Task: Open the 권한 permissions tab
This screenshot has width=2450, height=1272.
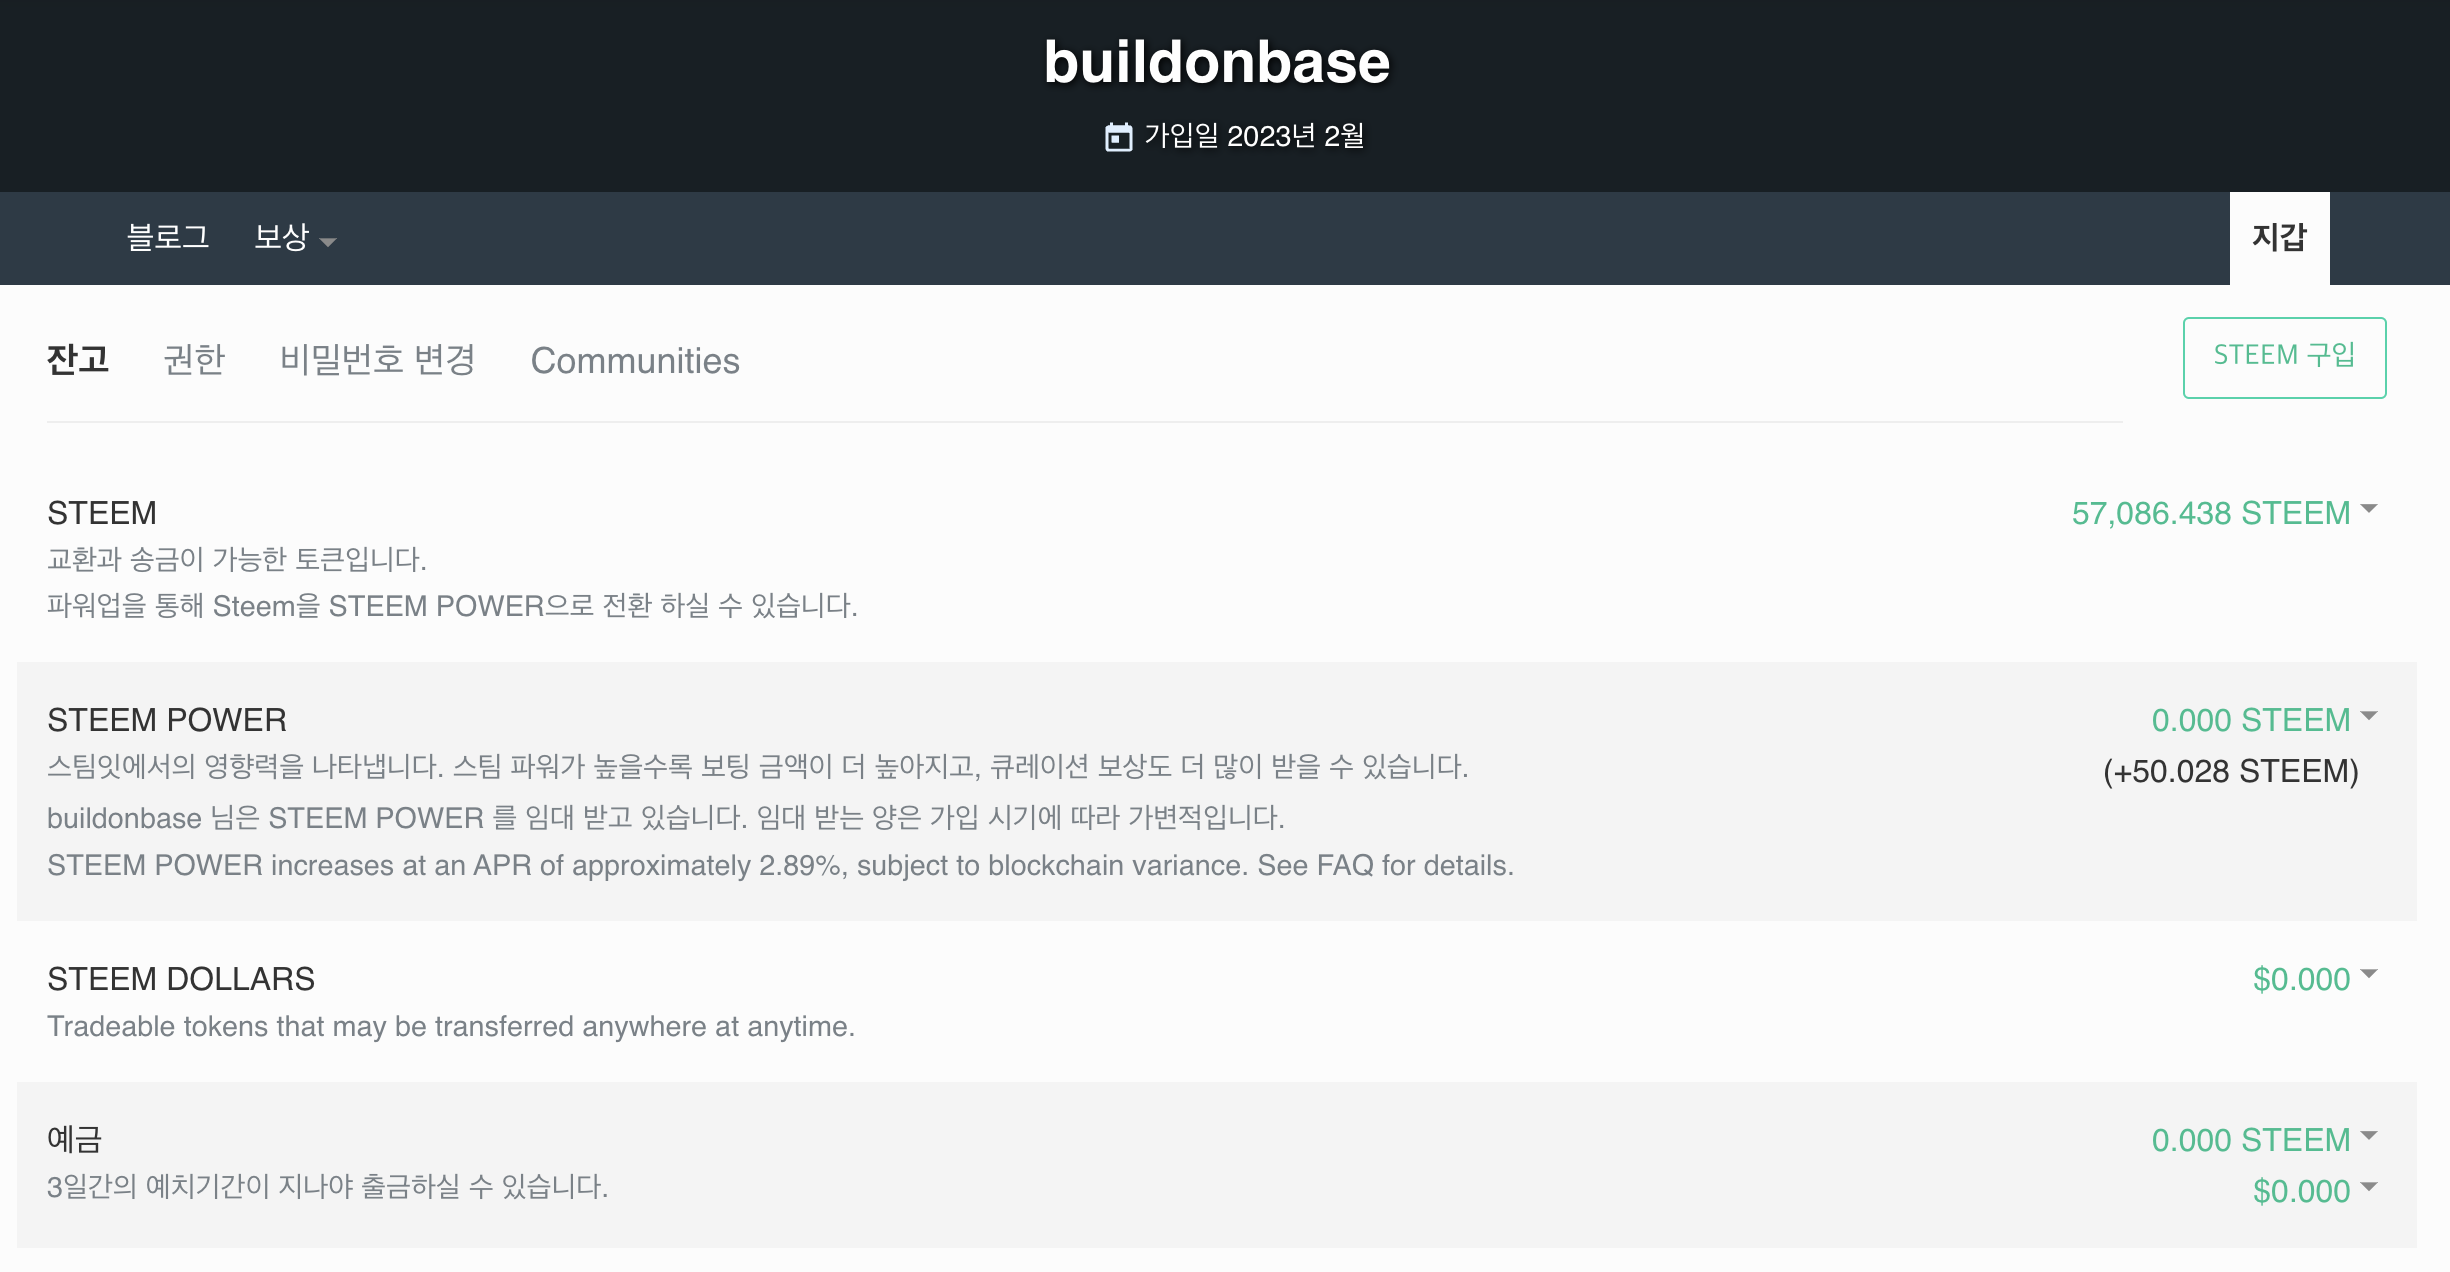Action: (194, 360)
